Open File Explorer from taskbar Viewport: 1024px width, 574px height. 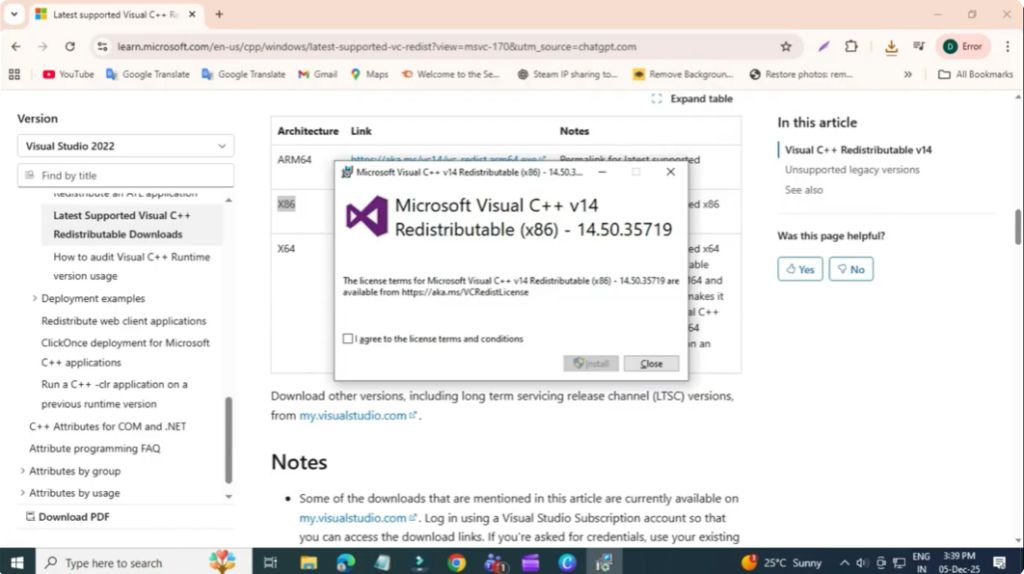click(x=308, y=563)
